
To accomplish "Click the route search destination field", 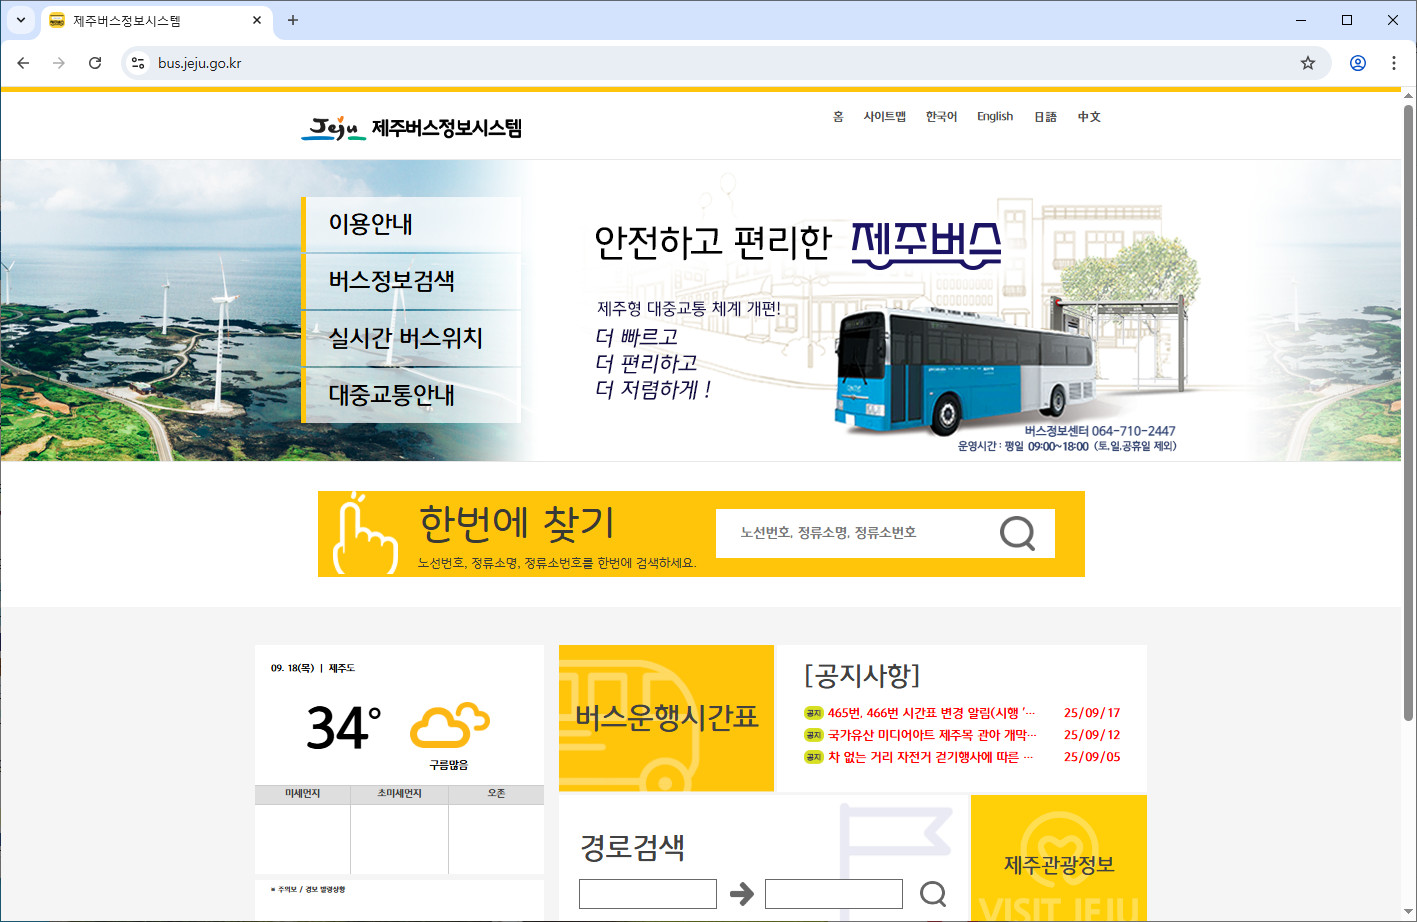I will pyautogui.click(x=834, y=894).
